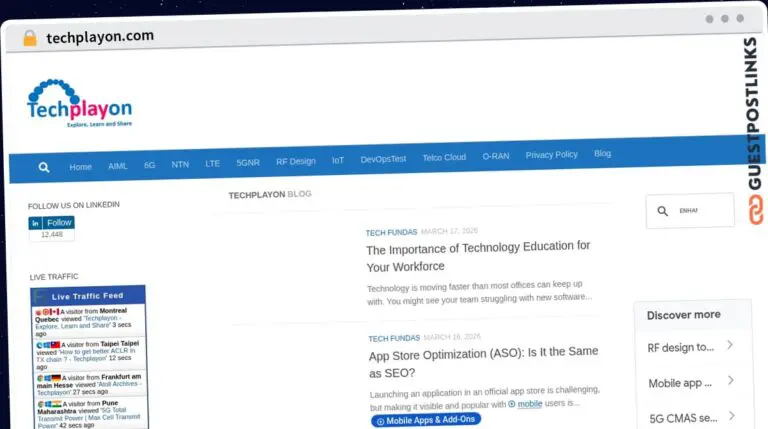Viewport: 768px width, 429px height.
Task: Expand 'Mobile app ...' chevron in Discover more
Action: 731,381
